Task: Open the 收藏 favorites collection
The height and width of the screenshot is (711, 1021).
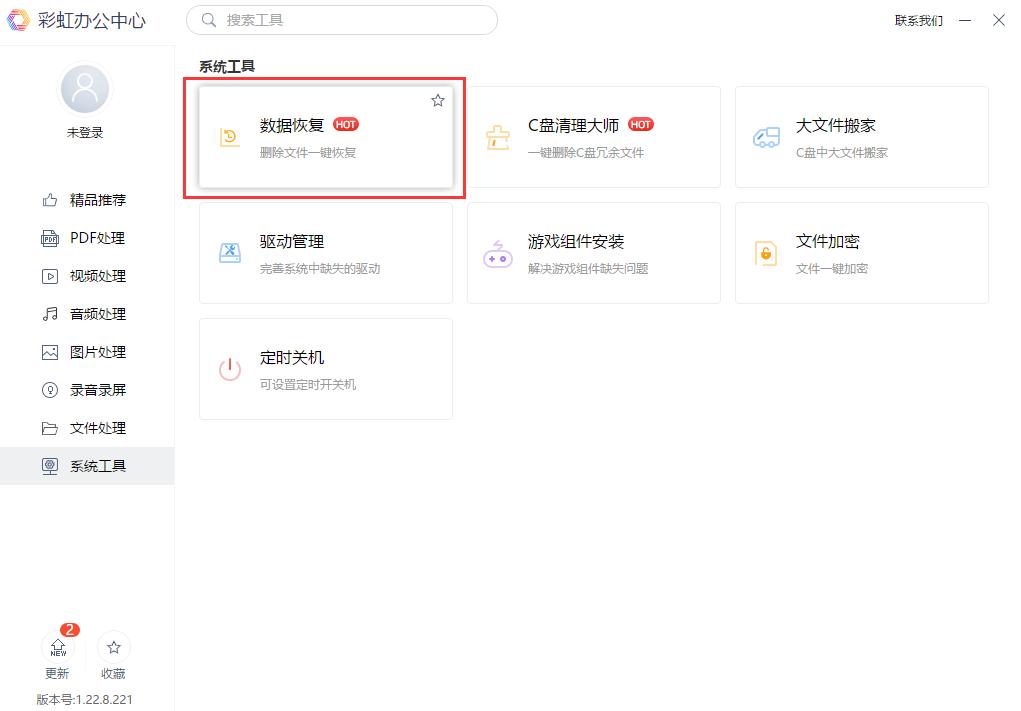Action: [x=113, y=650]
